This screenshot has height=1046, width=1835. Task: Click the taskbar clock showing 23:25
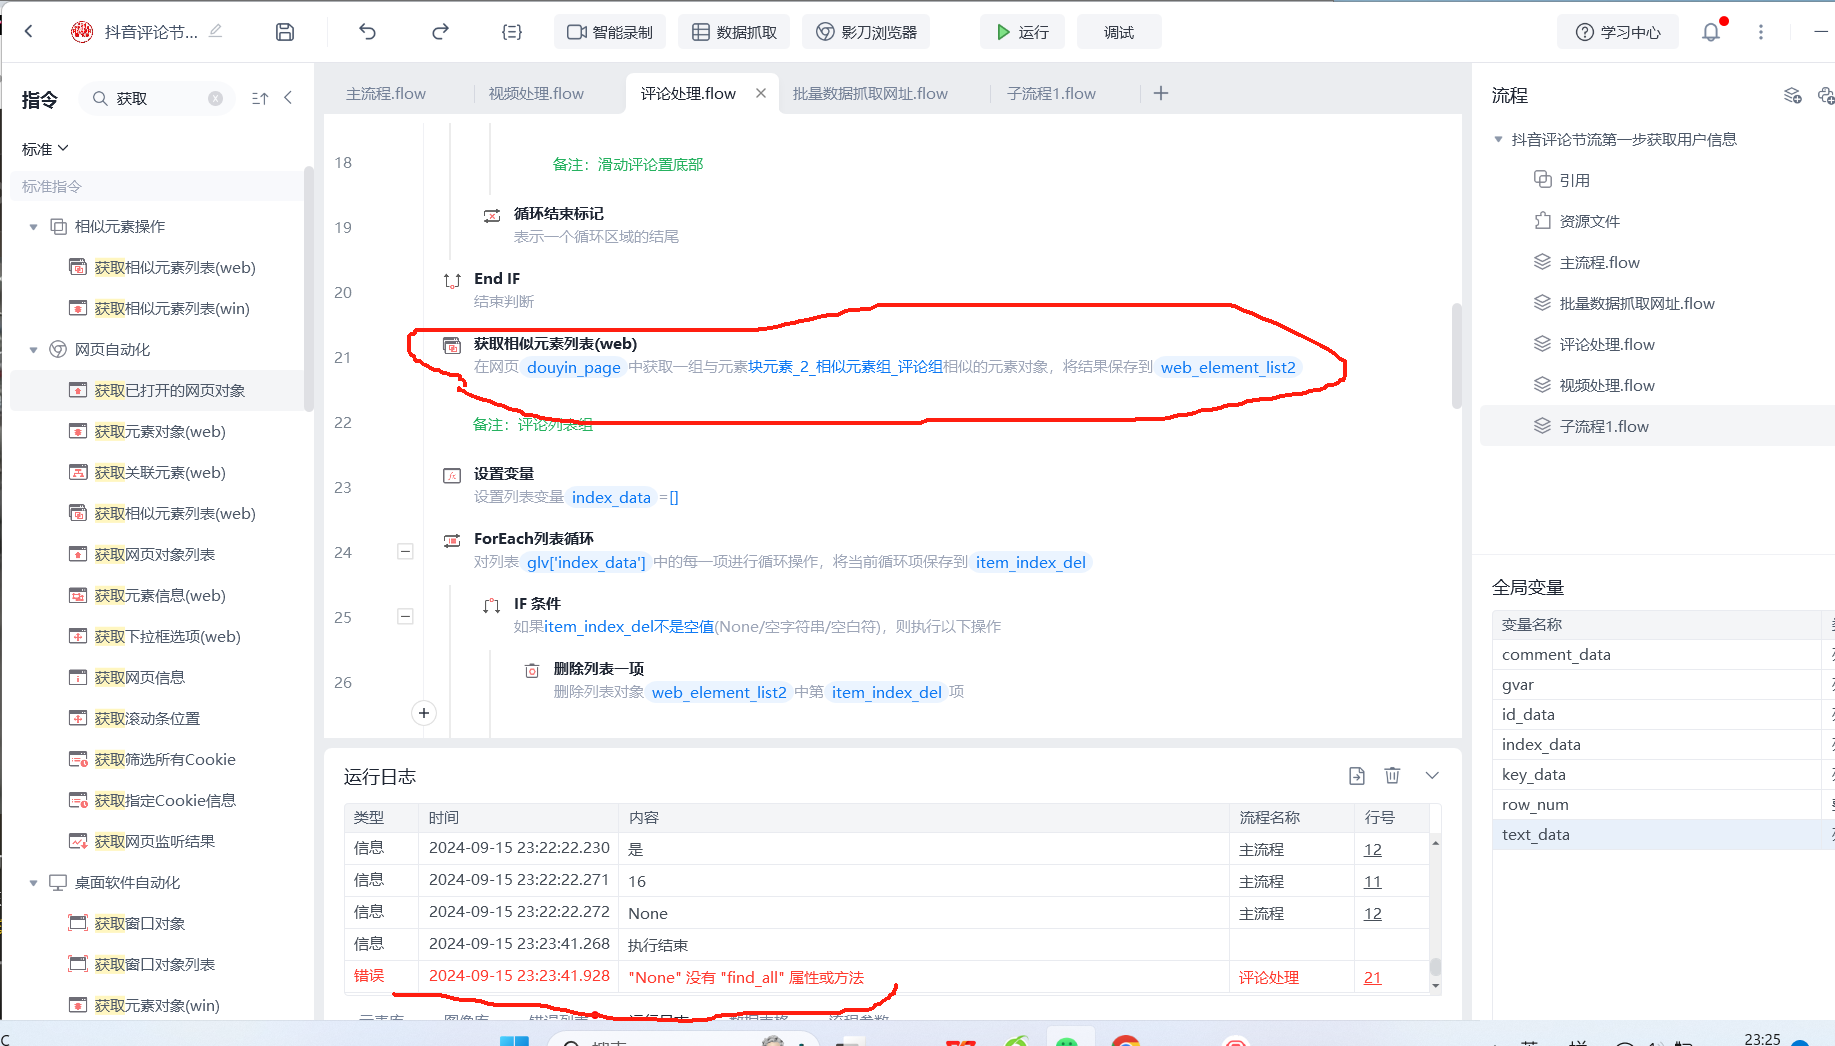pos(1762,1039)
